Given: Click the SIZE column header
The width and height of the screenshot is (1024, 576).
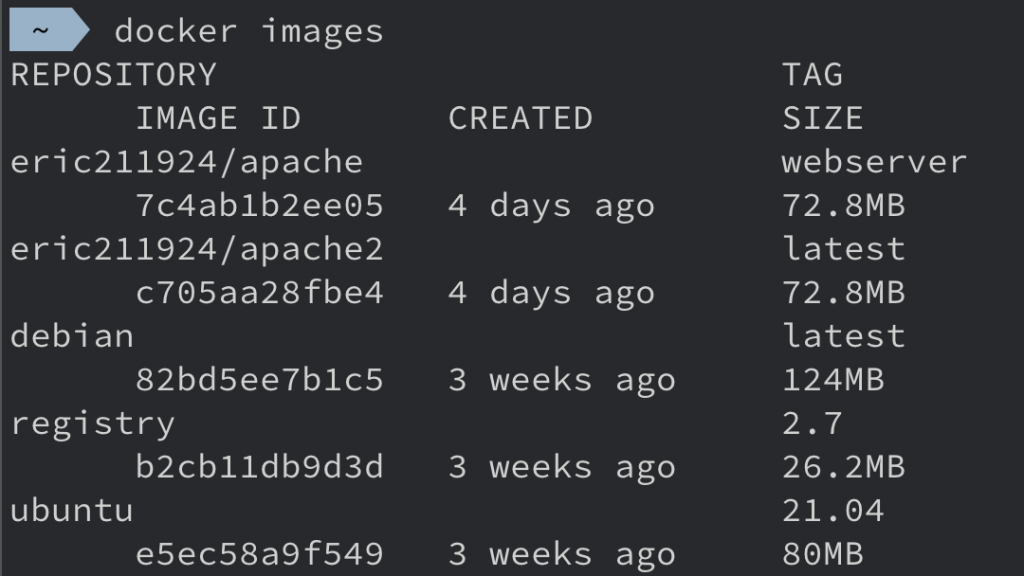Looking at the screenshot, I should pos(822,118).
